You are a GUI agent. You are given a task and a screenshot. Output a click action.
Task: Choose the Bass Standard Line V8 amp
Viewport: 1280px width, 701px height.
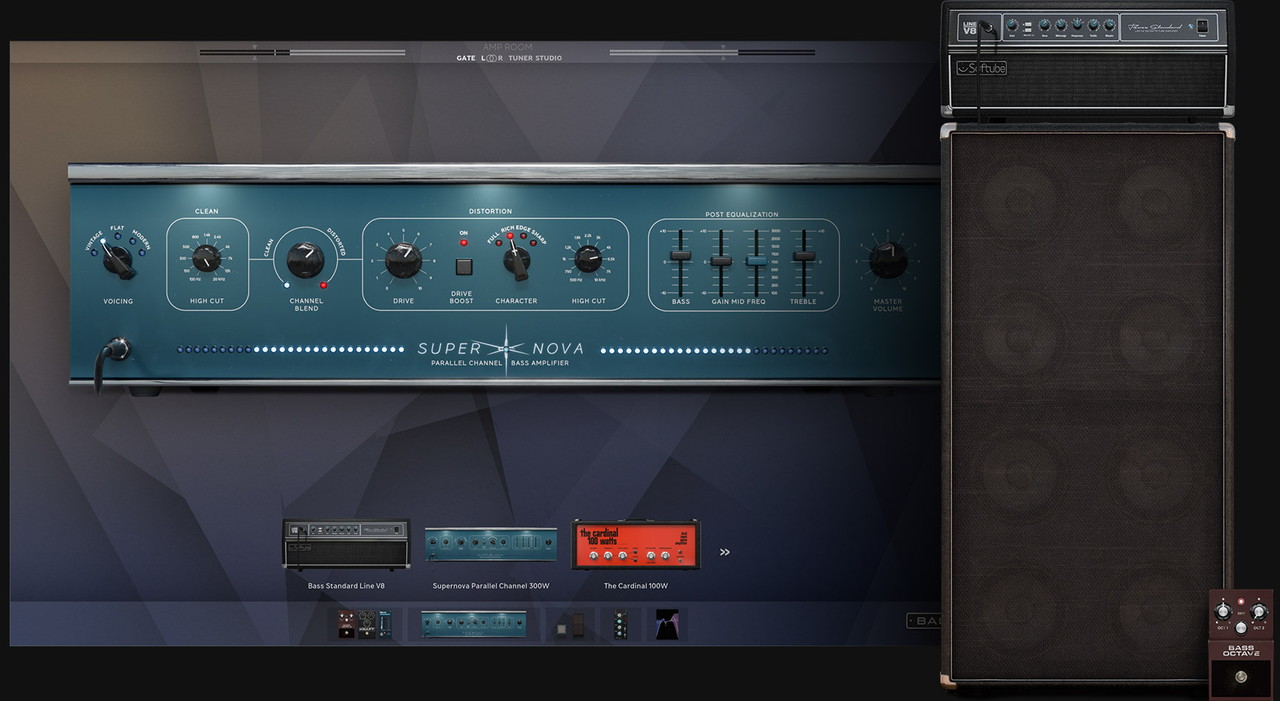(x=346, y=545)
